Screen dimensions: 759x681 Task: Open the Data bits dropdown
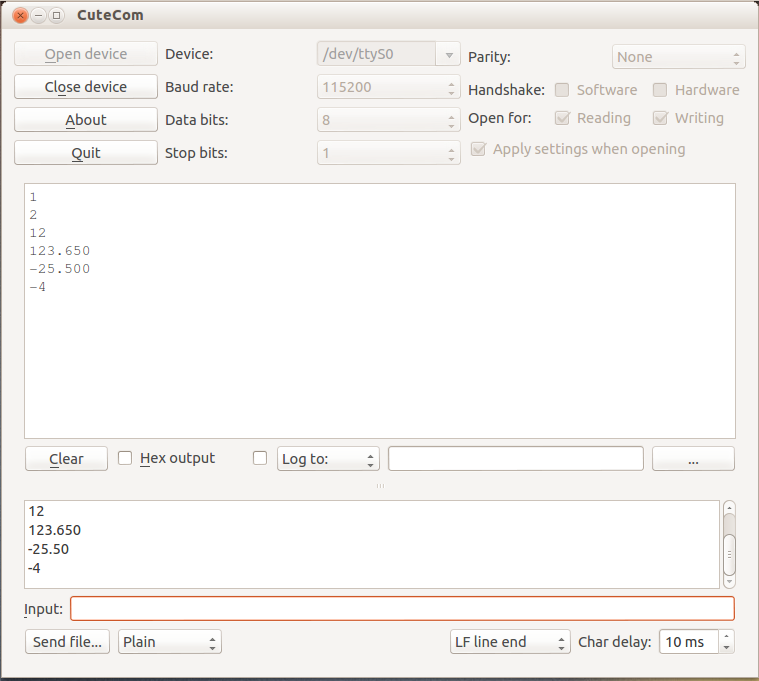coord(389,120)
